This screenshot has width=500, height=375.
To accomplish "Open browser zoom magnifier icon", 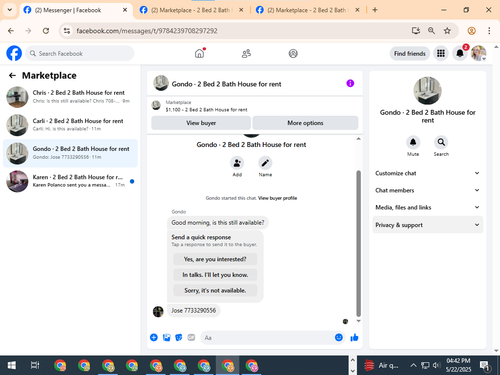I will click(x=431, y=31).
